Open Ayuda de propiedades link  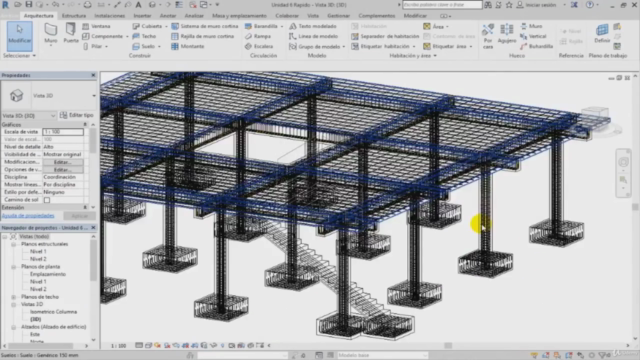(28, 216)
